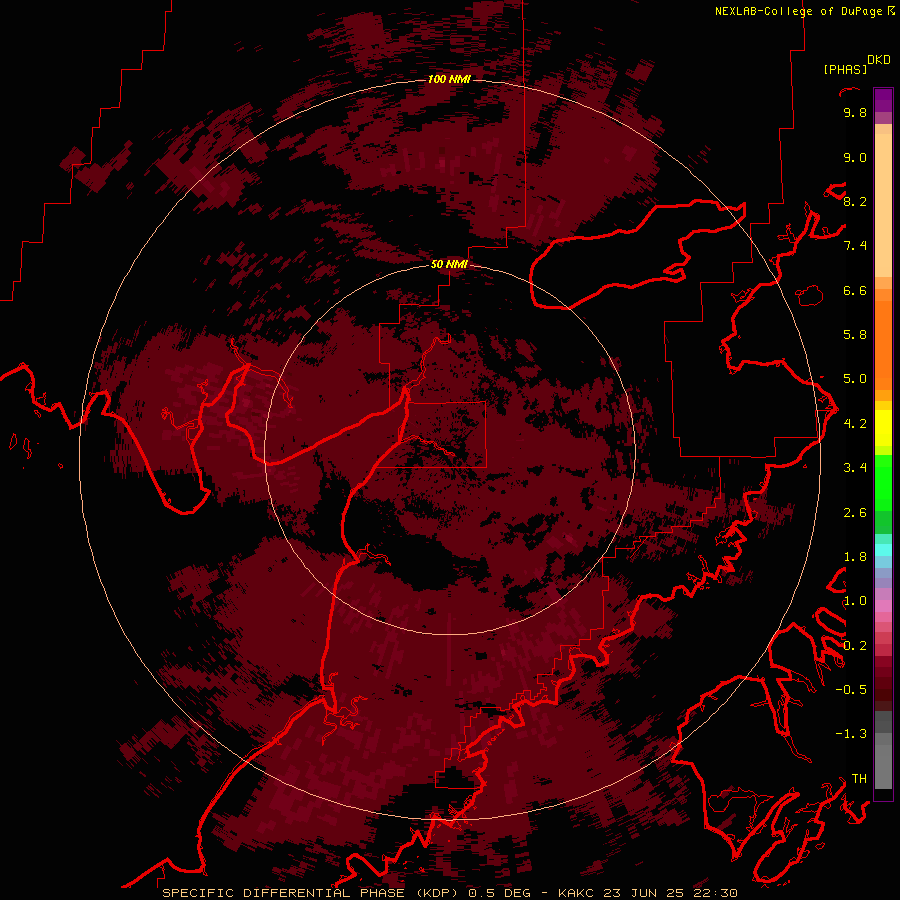Click the [PHAS] units label

845,70
